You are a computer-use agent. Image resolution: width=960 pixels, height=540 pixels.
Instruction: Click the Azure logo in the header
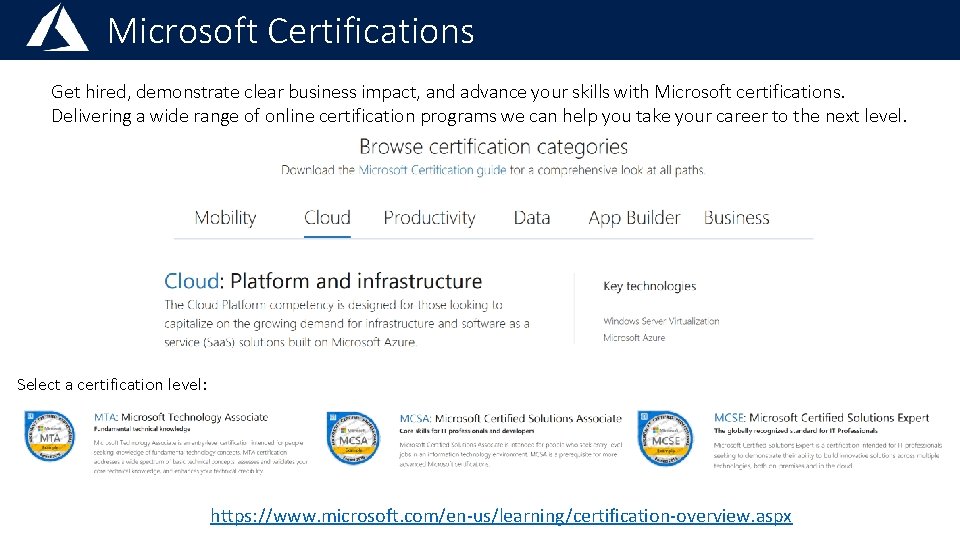click(58, 28)
